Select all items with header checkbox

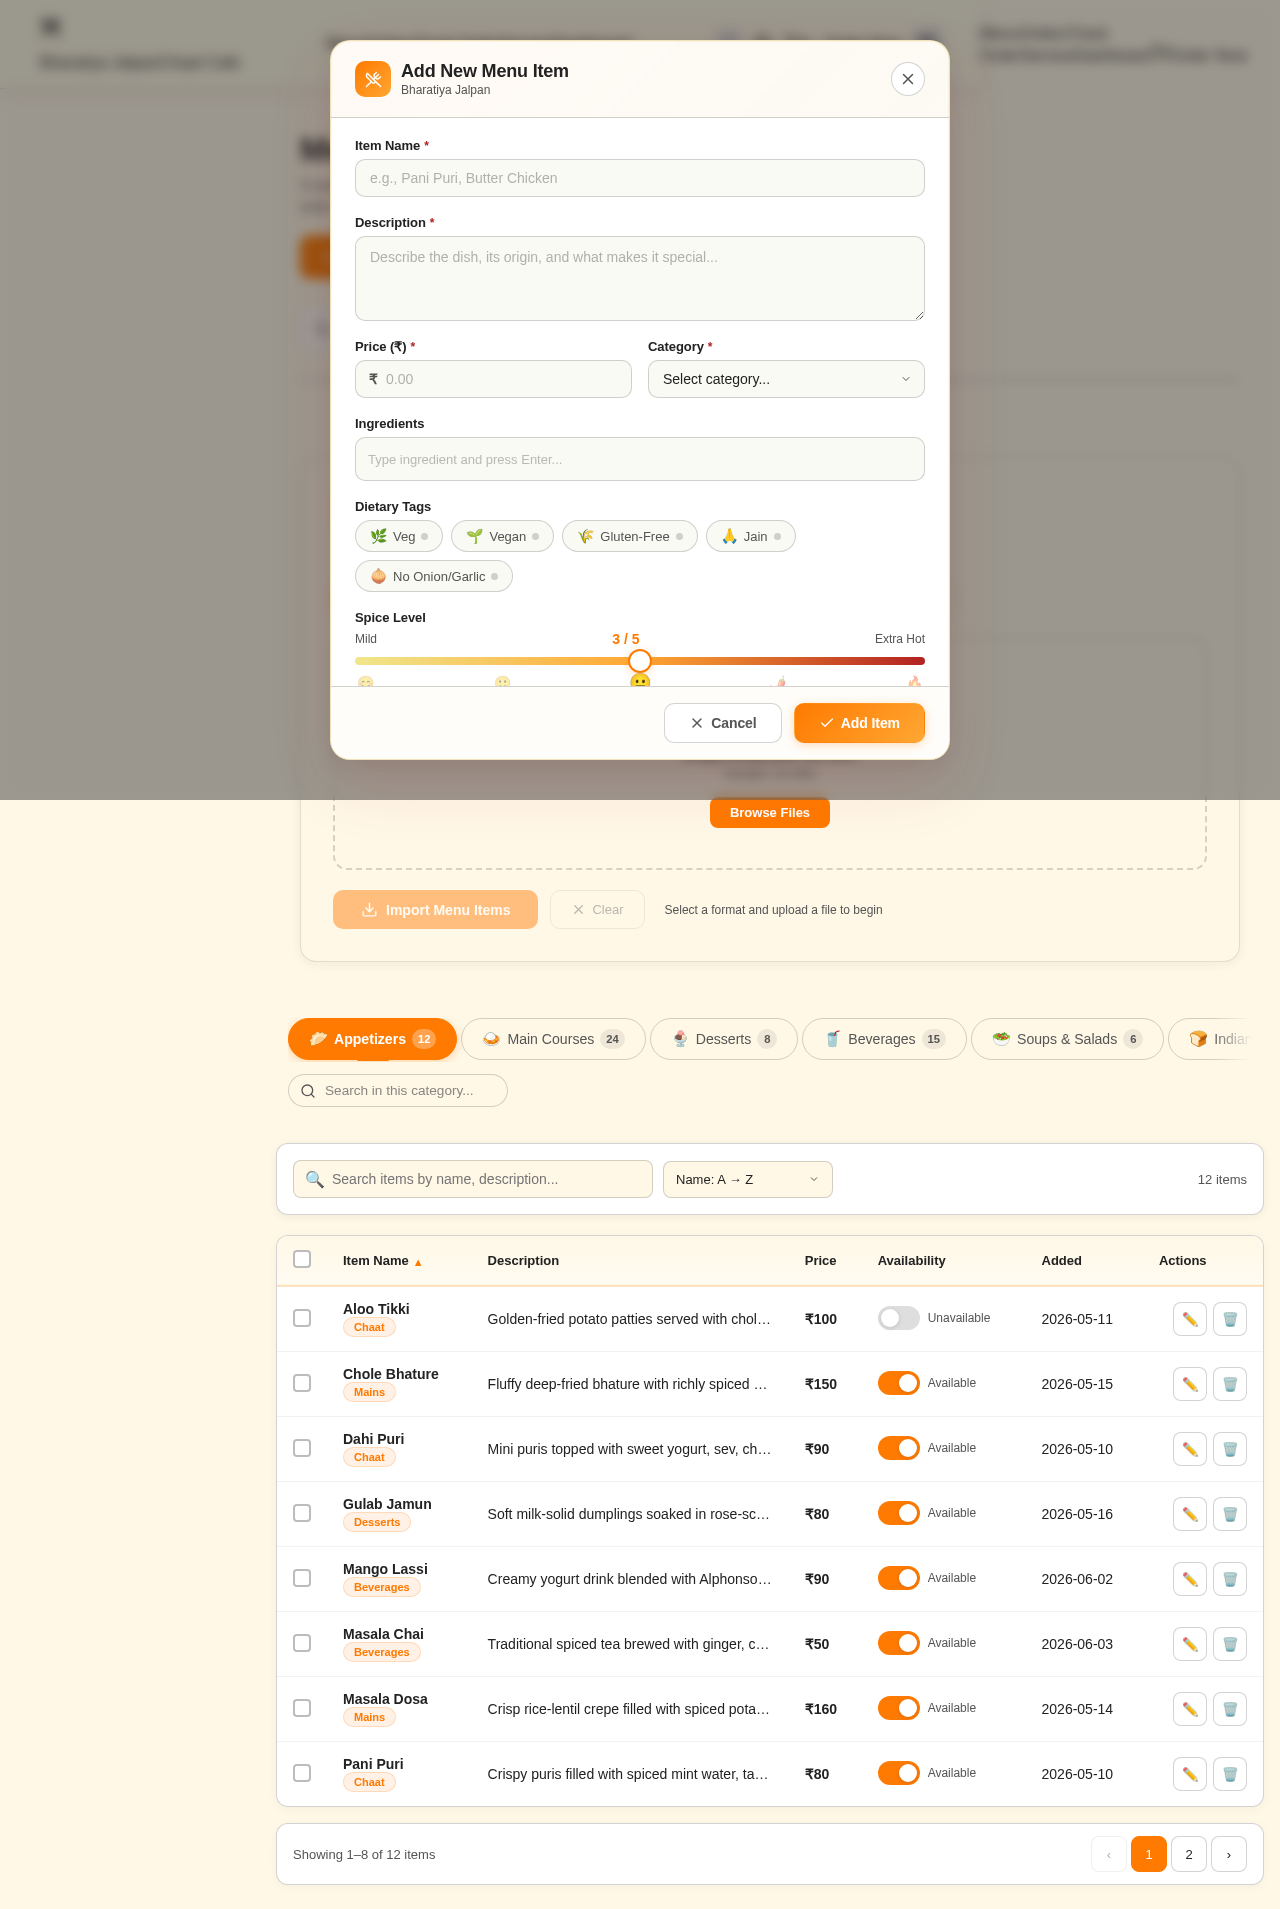302,1259
